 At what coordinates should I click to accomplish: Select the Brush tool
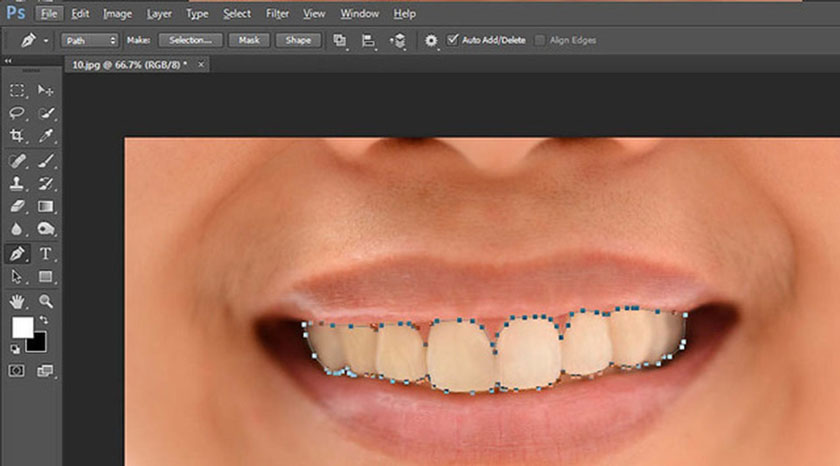click(46, 160)
